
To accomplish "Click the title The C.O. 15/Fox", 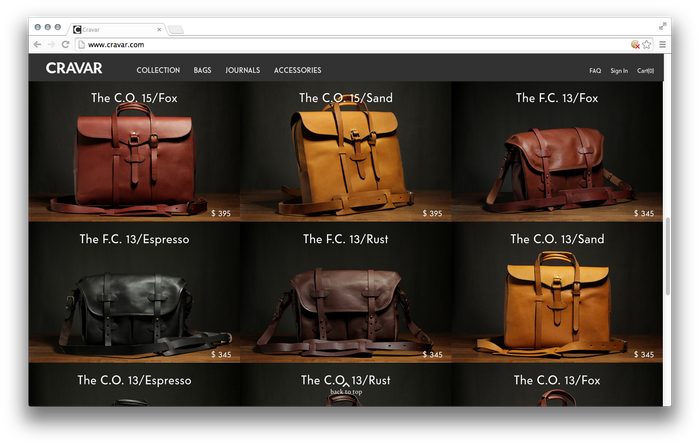I will (134, 98).
